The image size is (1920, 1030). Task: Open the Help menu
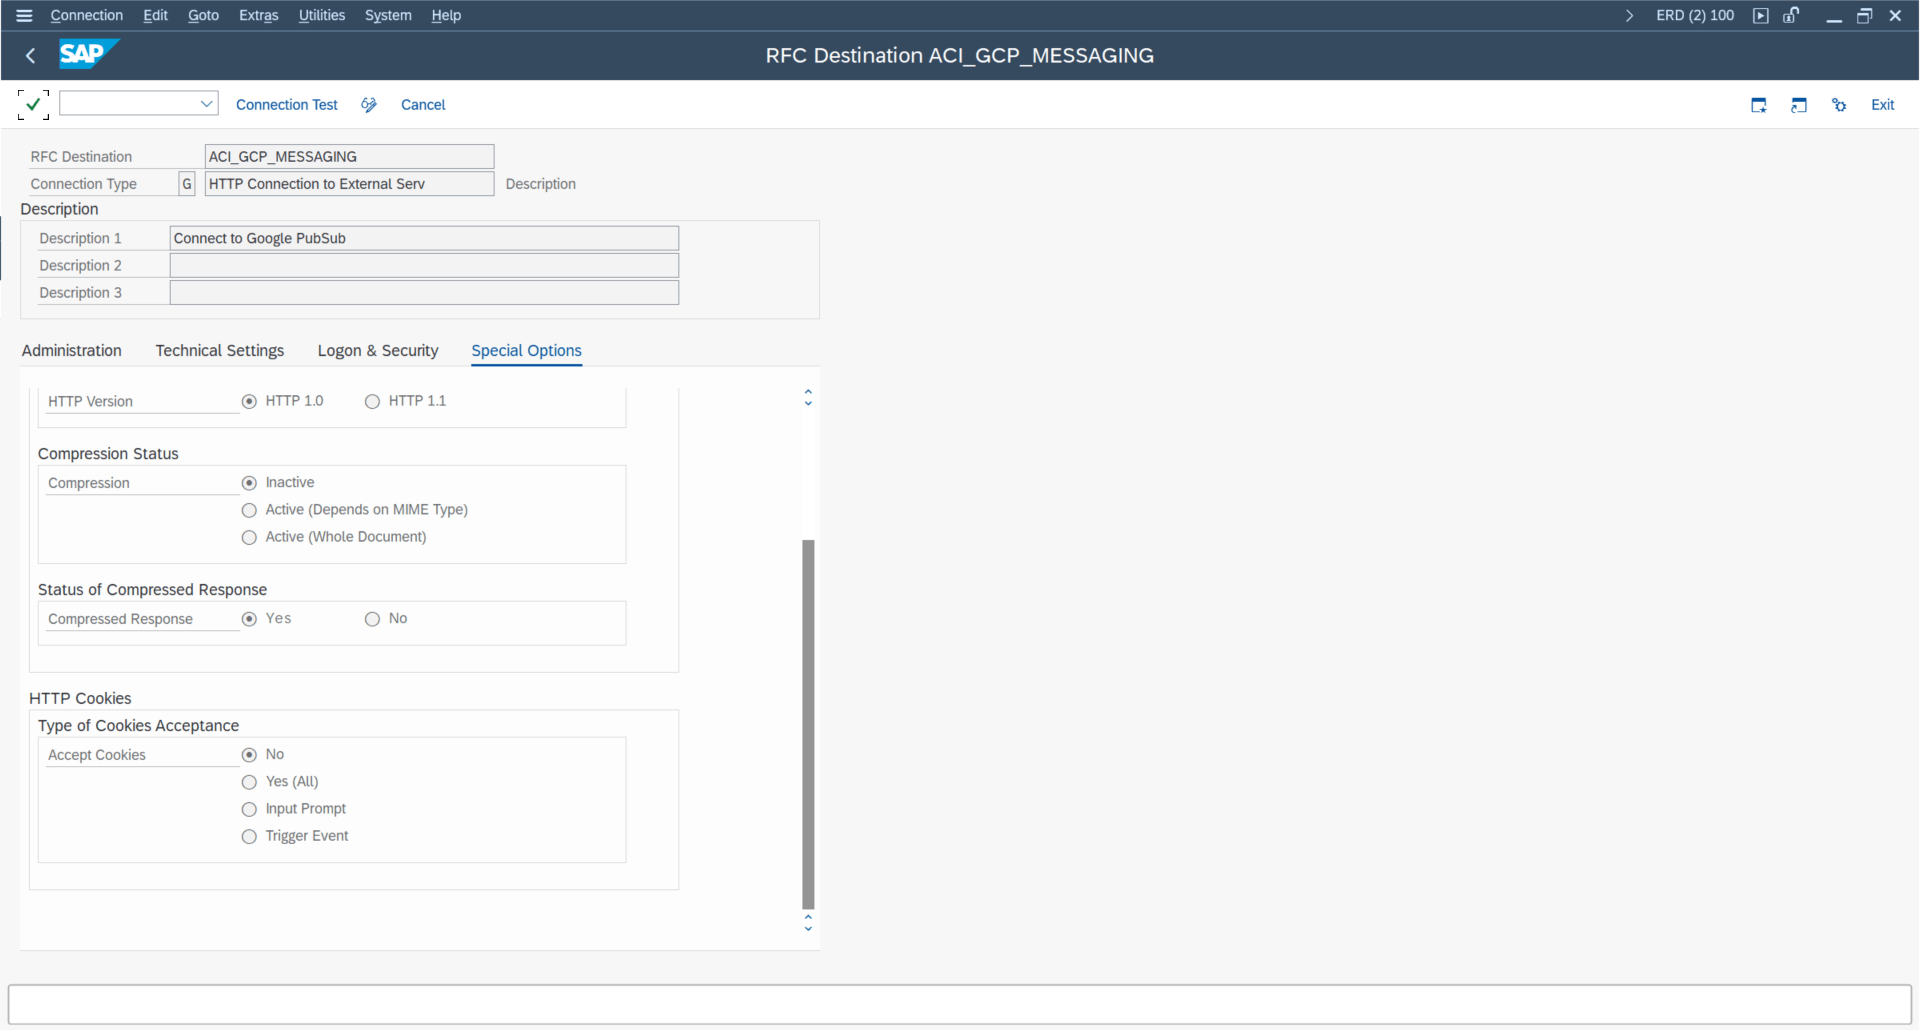(x=446, y=15)
